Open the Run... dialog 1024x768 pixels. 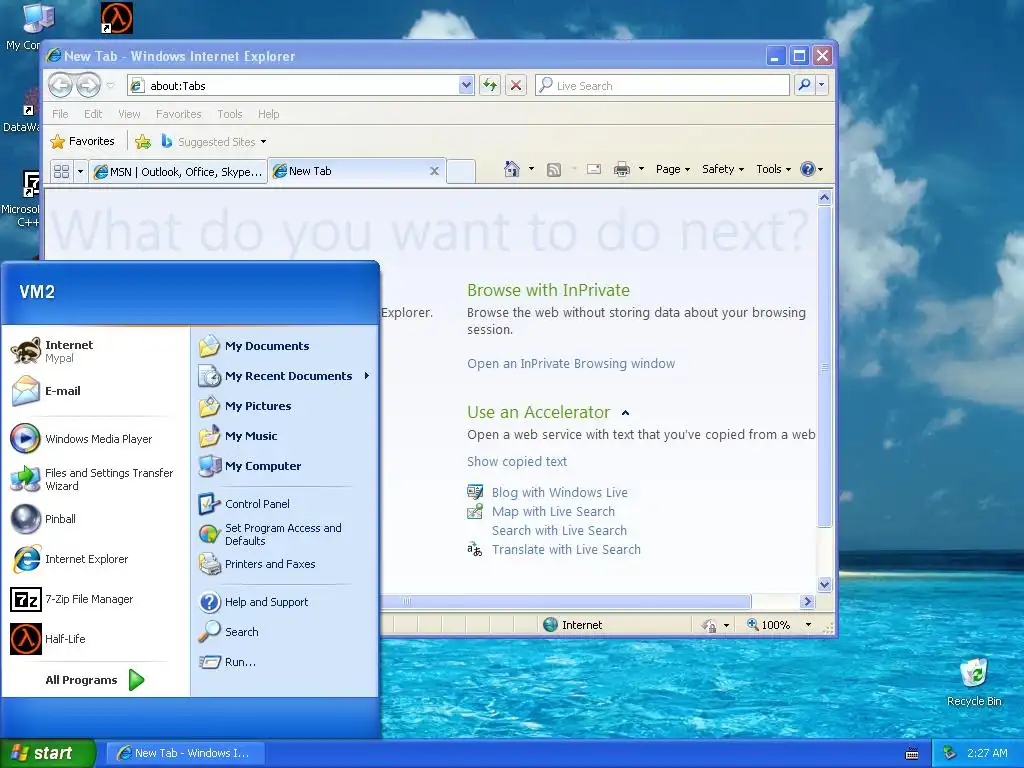click(285, 662)
